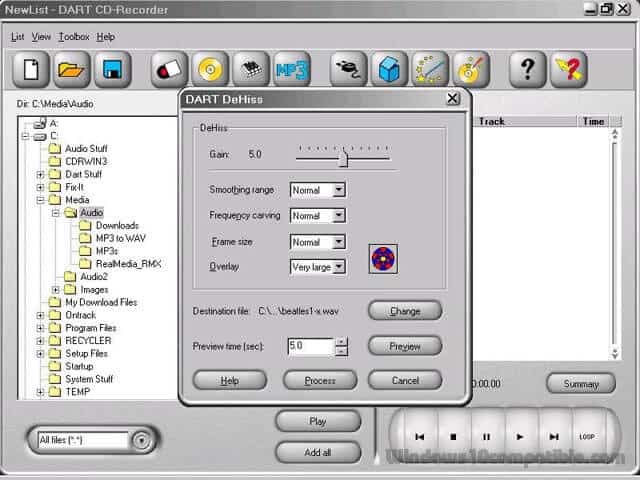Click the overlay pattern icon in DeHiss

(384, 257)
